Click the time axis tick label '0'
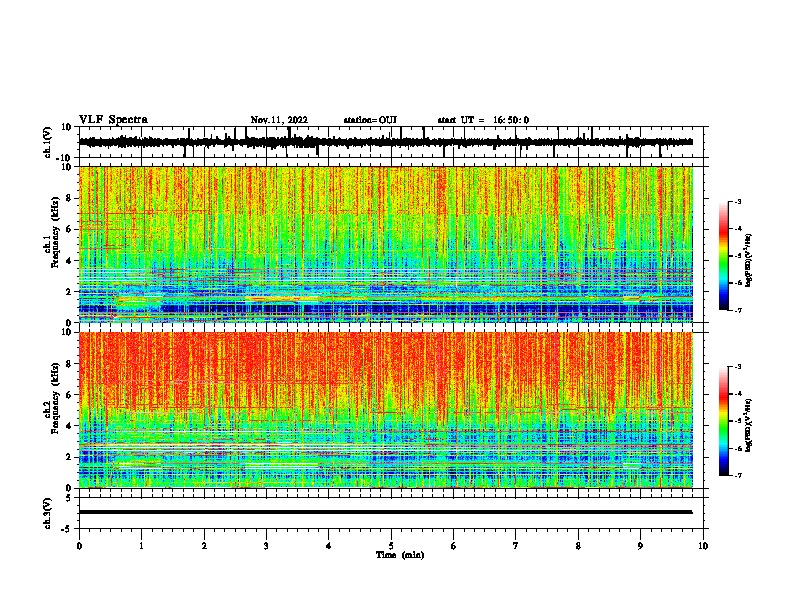The width and height of the screenshot is (792, 612). coord(79,546)
